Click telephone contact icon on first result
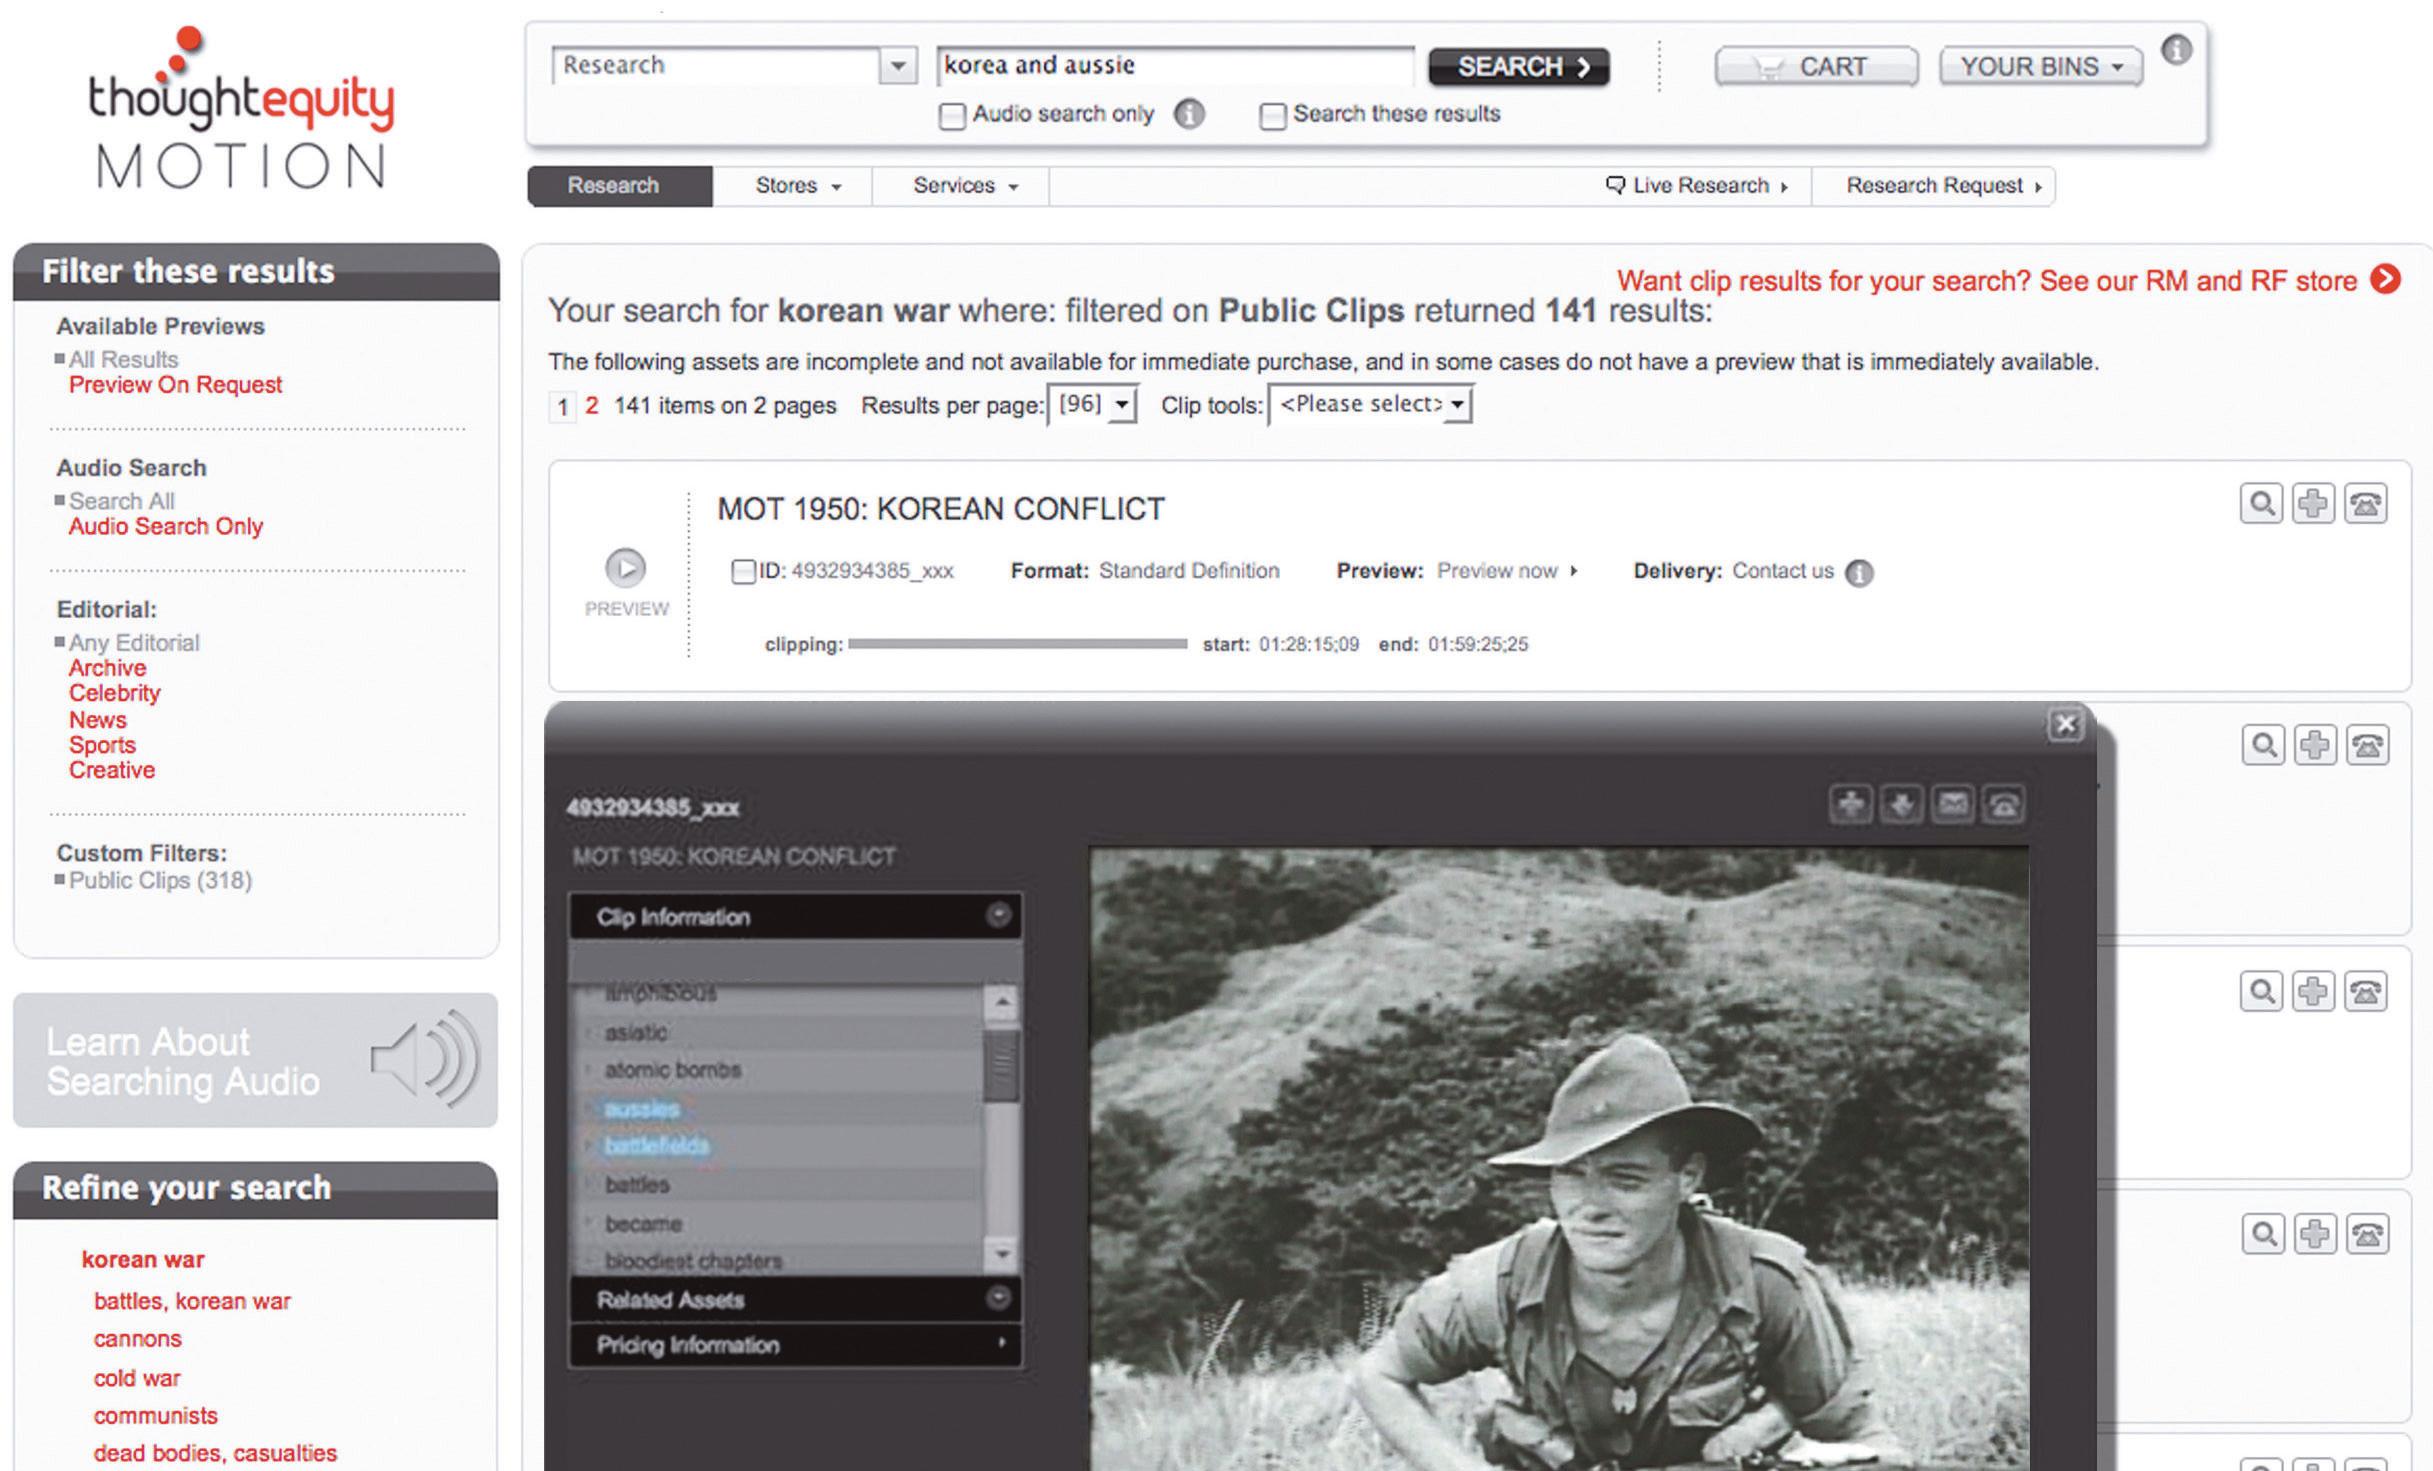Viewport: 2433px width, 1471px height. pyautogui.click(x=2365, y=503)
